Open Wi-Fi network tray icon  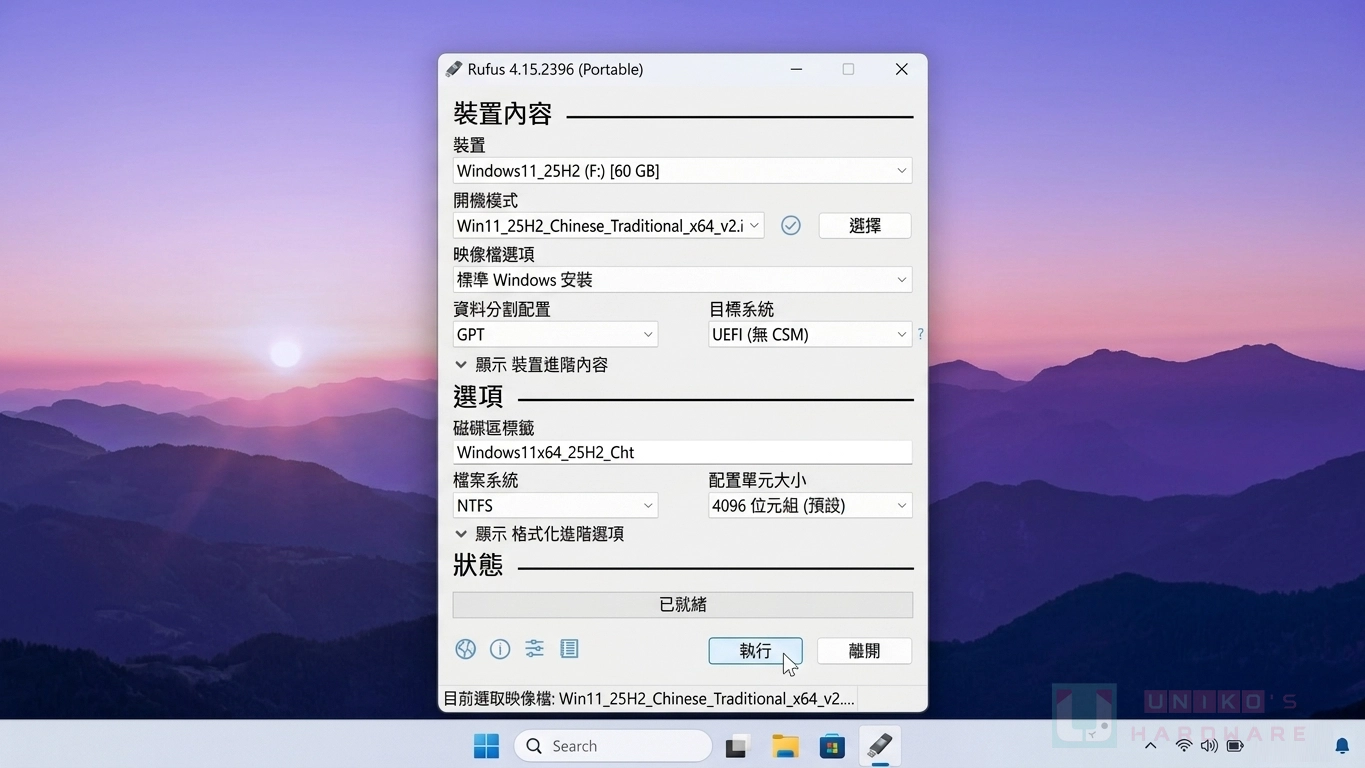[1184, 746]
